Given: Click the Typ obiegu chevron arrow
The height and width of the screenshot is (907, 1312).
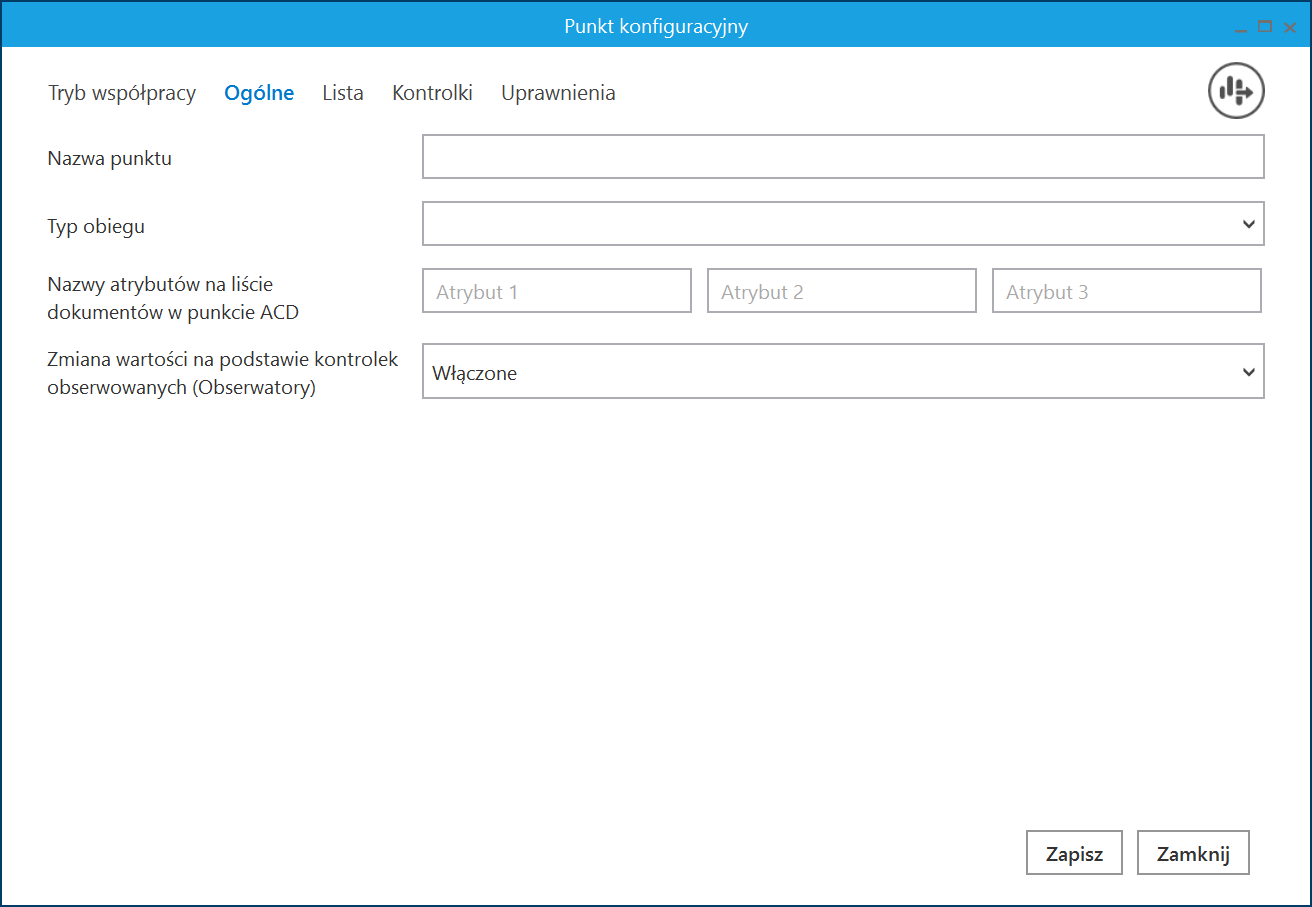Looking at the screenshot, I should [x=1248, y=224].
